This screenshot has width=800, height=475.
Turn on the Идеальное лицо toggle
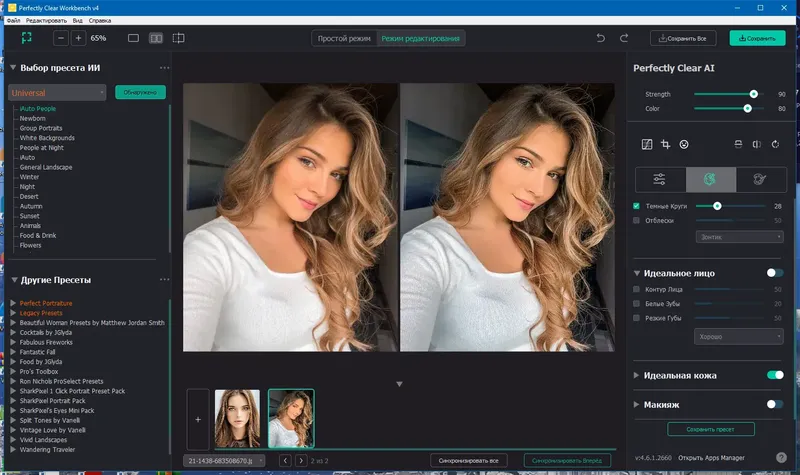(x=775, y=273)
